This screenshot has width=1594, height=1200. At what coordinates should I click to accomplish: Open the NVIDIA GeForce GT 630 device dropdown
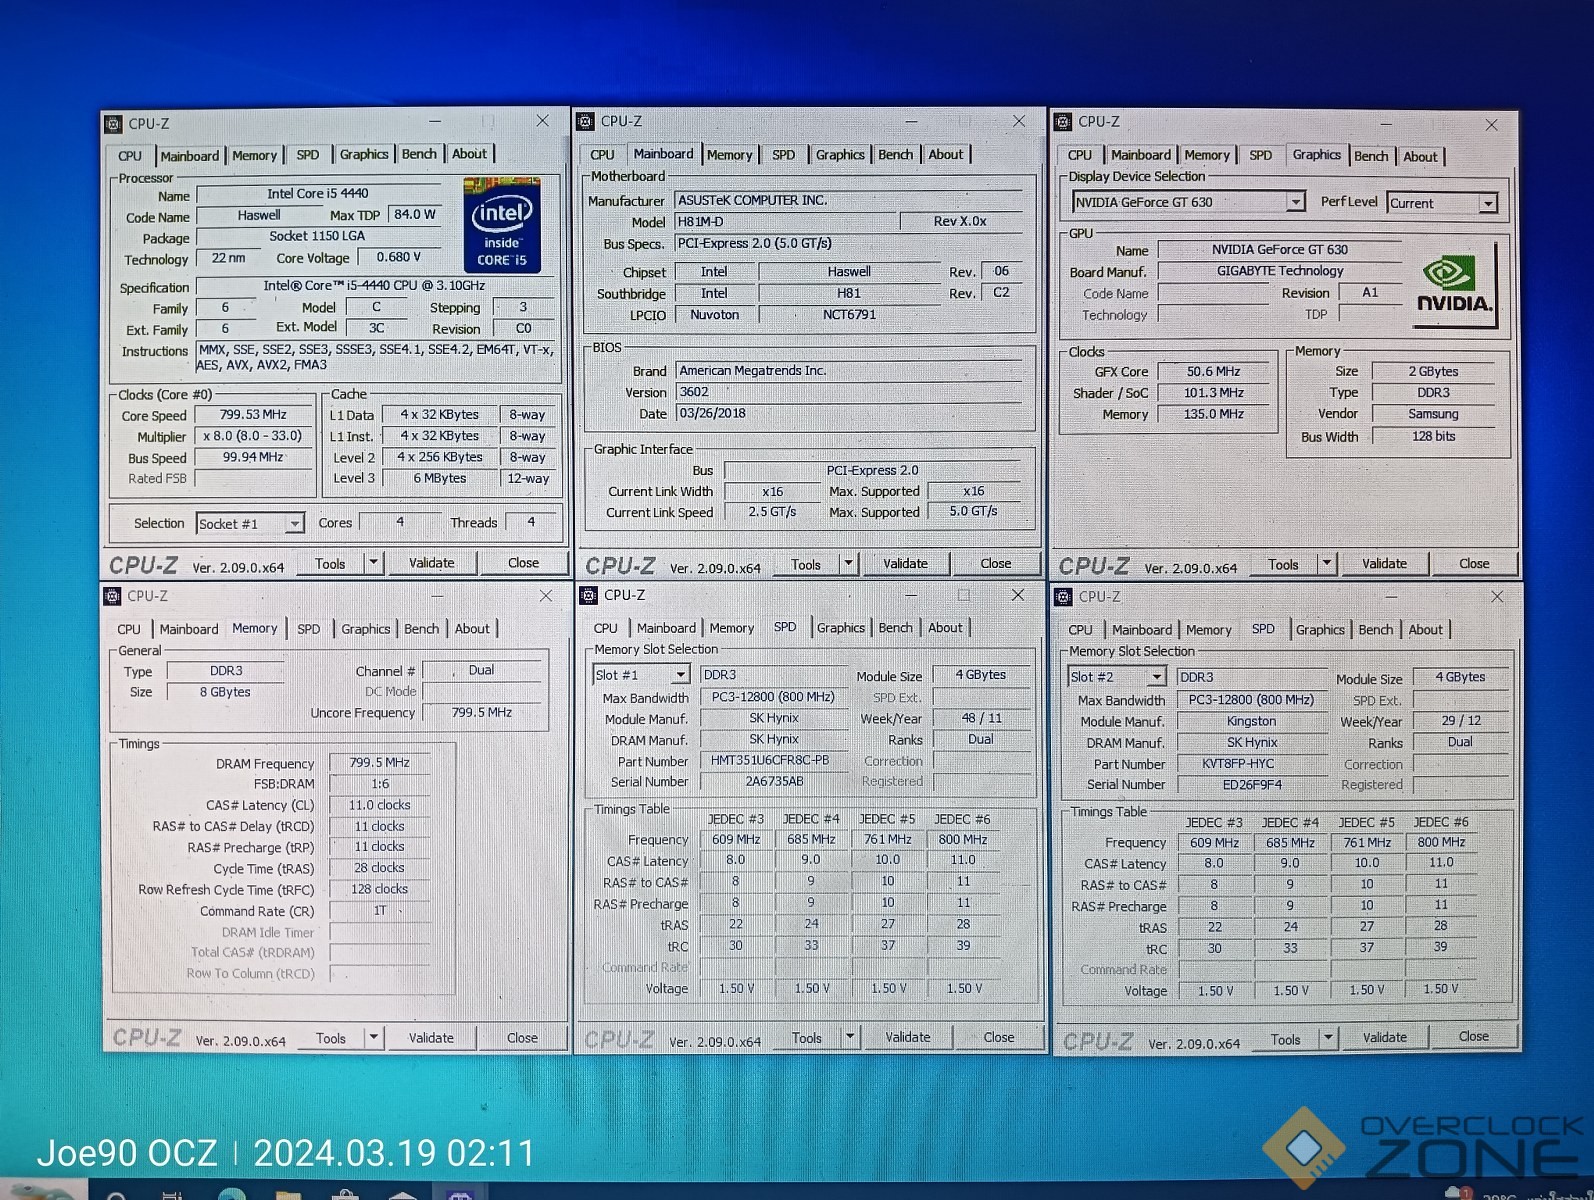(x=1295, y=202)
